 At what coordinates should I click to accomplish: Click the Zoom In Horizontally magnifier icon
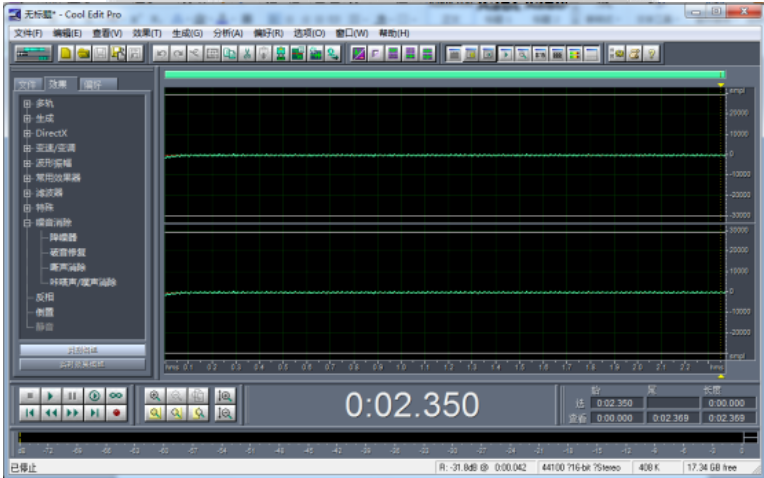[156, 396]
